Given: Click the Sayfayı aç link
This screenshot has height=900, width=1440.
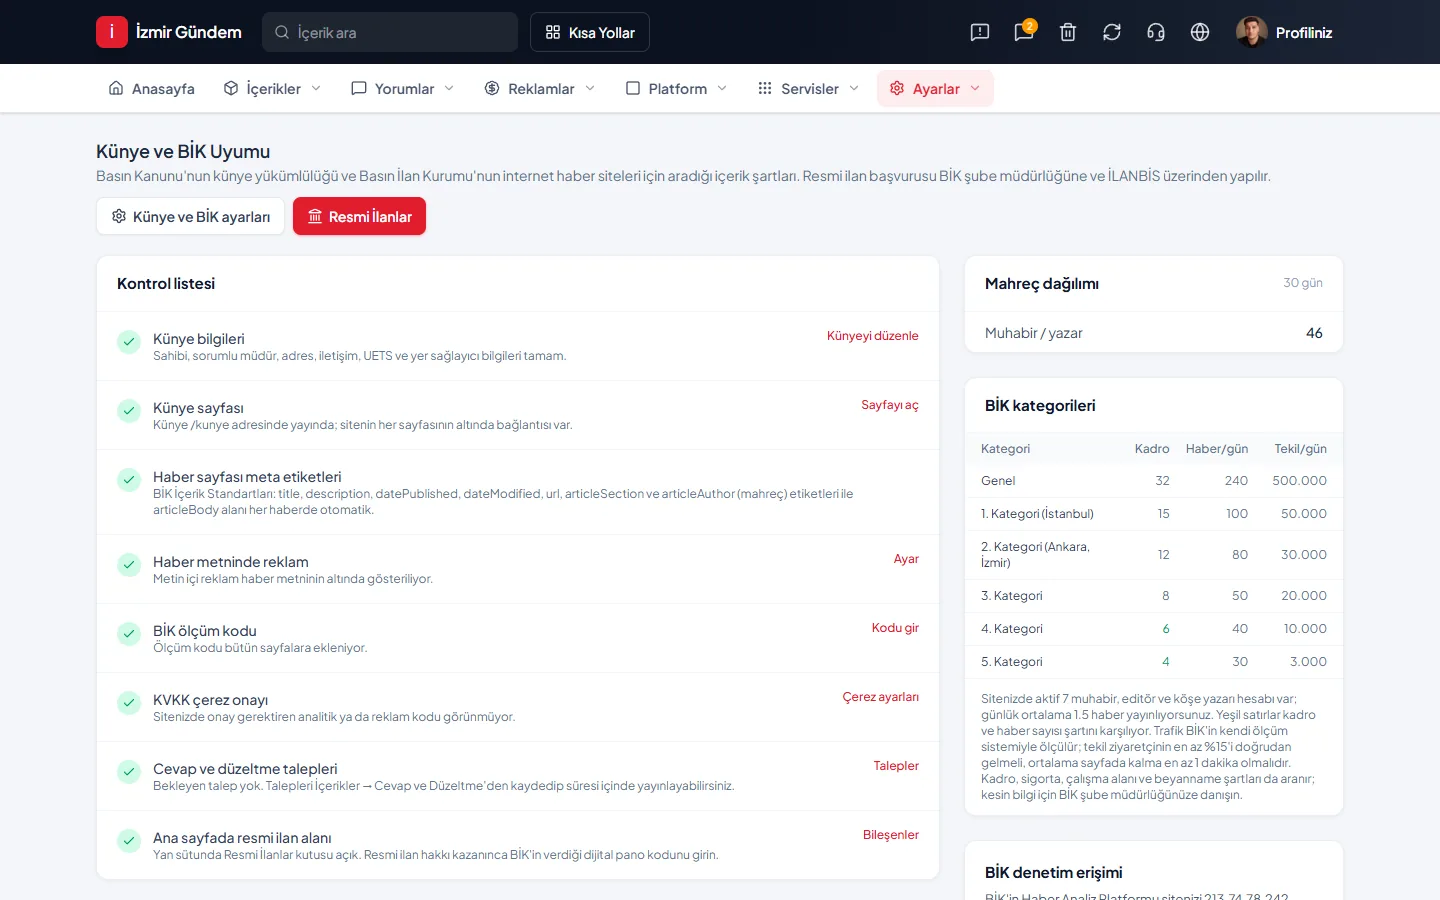Looking at the screenshot, I should (890, 405).
